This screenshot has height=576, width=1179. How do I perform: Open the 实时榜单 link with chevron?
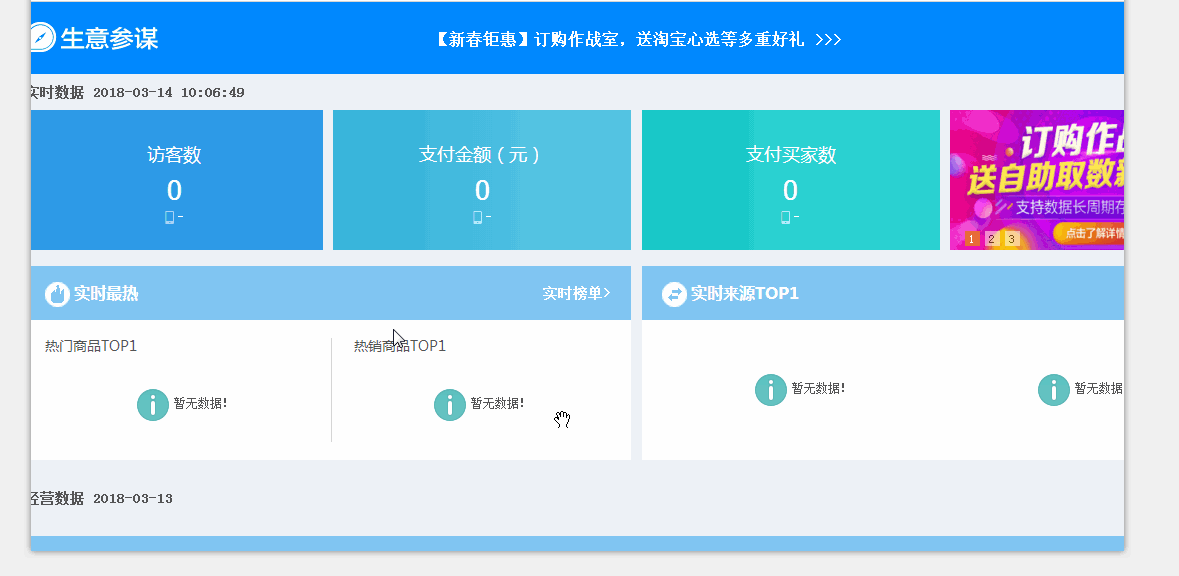(x=576, y=294)
